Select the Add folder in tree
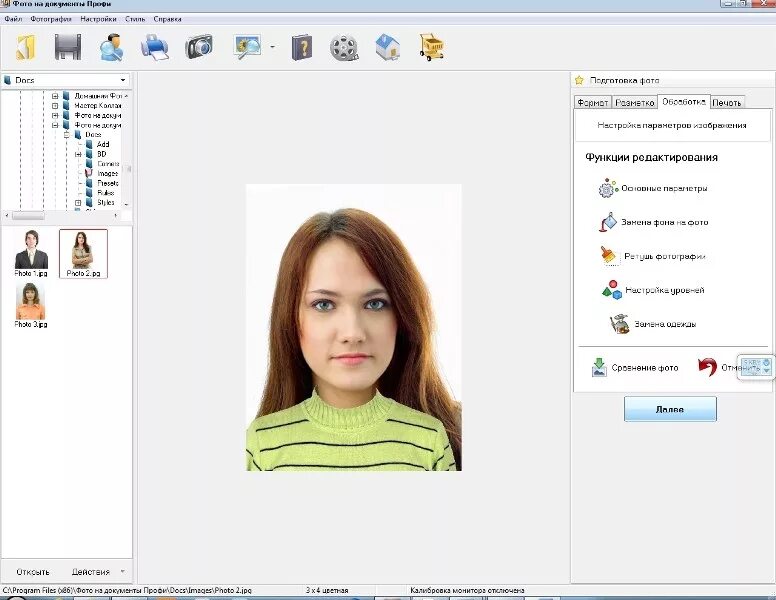Viewport: 776px width, 600px height. 103,144
